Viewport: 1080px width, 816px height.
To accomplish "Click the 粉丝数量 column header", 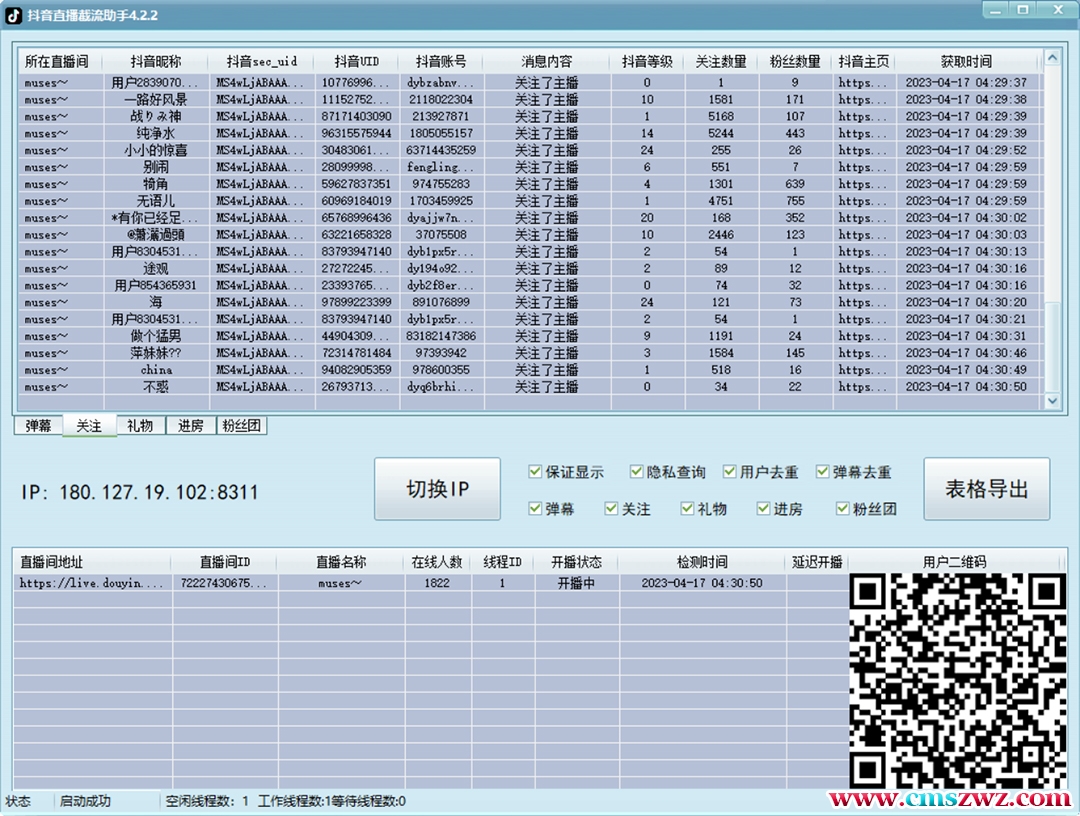I will point(795,62).
